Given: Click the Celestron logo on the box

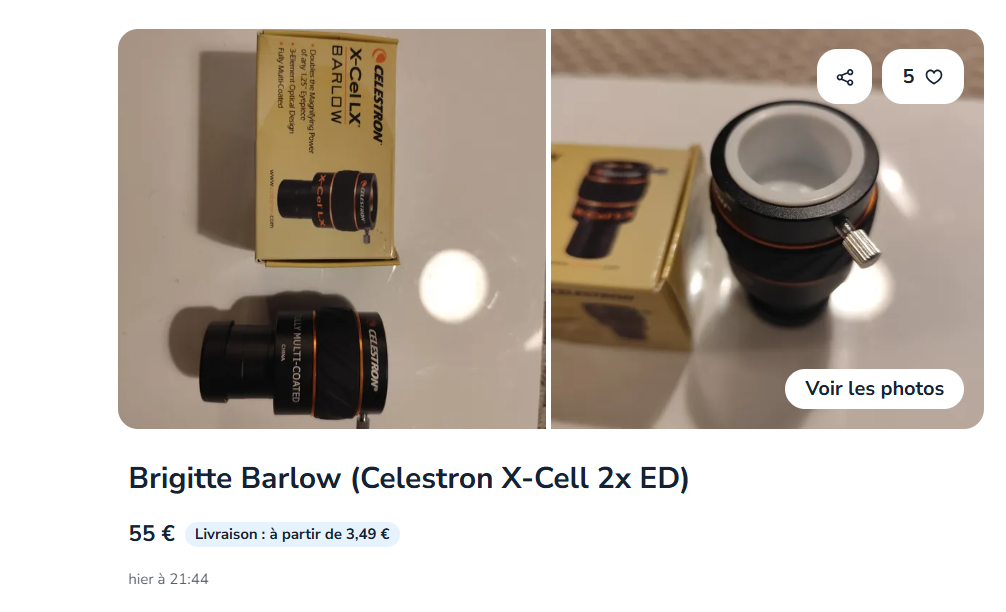Looking at the screenshot, I should [376, 96].
